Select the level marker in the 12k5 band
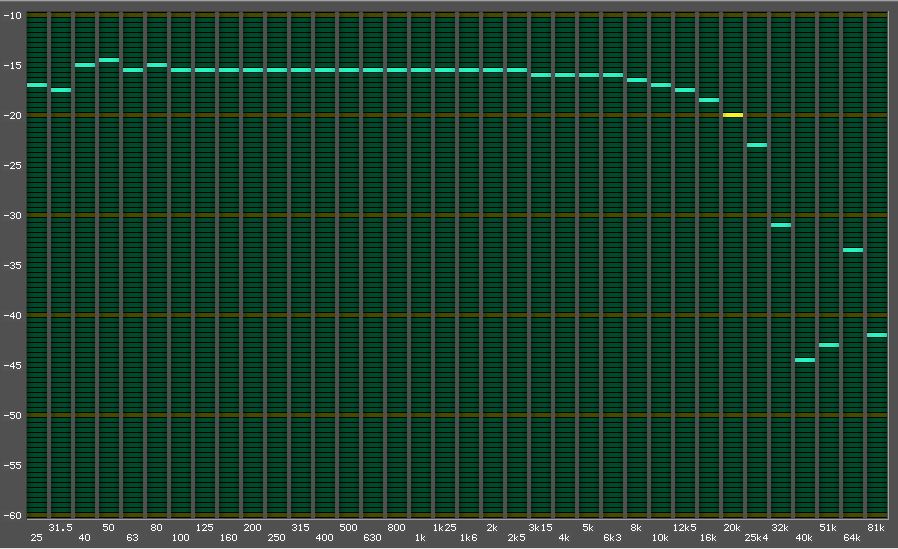The width and height of the screenshot is (898, 549). [684, 90]
